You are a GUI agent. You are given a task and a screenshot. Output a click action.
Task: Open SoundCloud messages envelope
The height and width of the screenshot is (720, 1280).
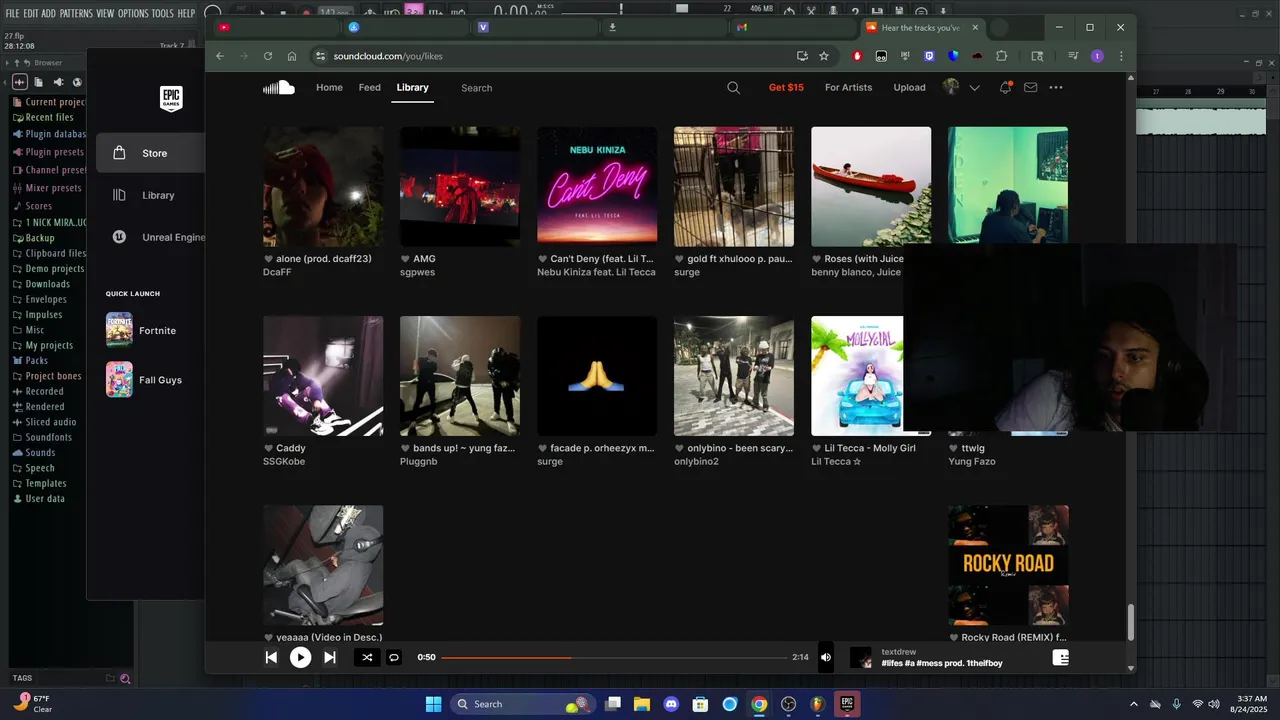coord(1030,87)
